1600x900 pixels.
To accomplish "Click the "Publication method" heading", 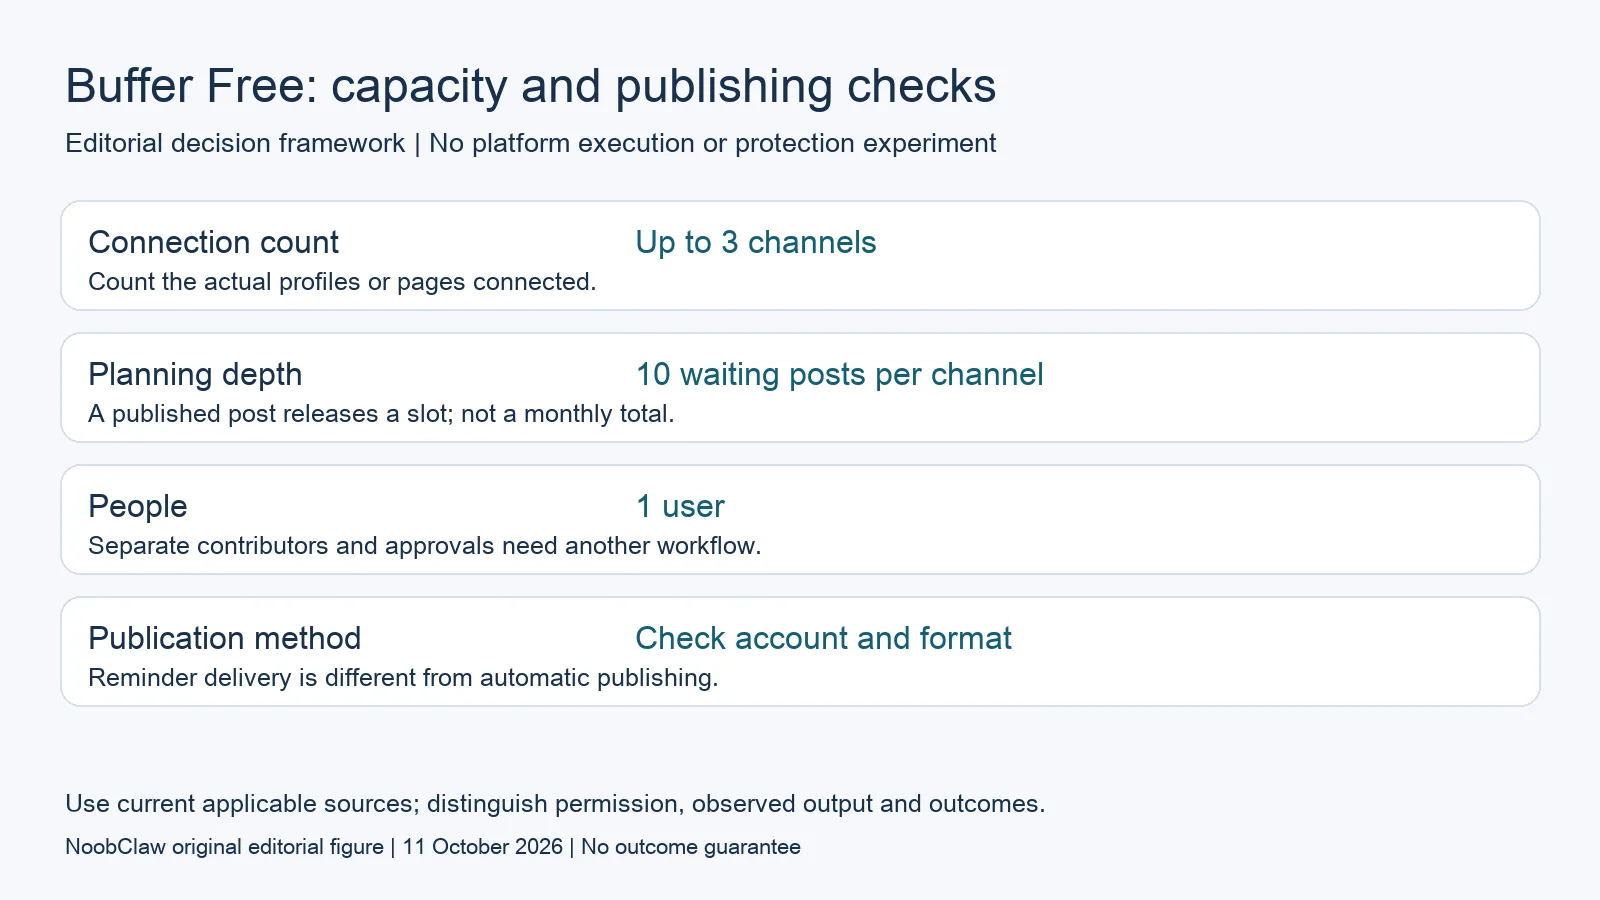I will (225, 638).
